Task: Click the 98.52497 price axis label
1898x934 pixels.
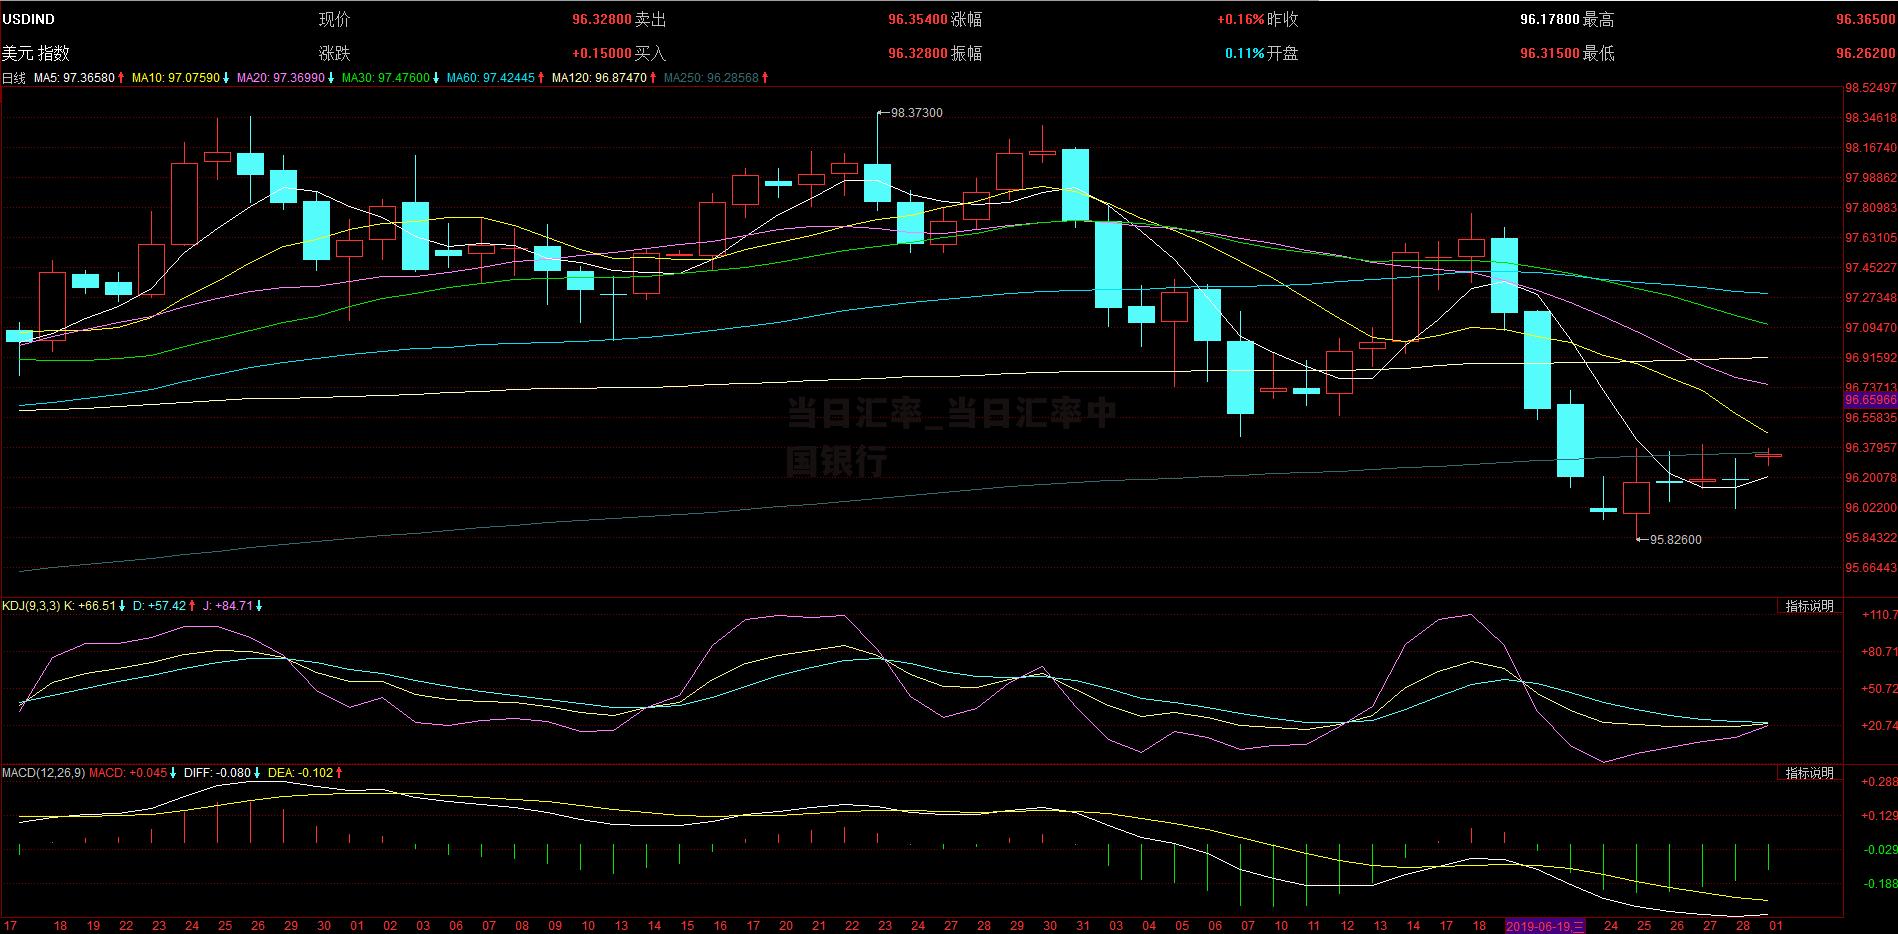Action: 1870,88
